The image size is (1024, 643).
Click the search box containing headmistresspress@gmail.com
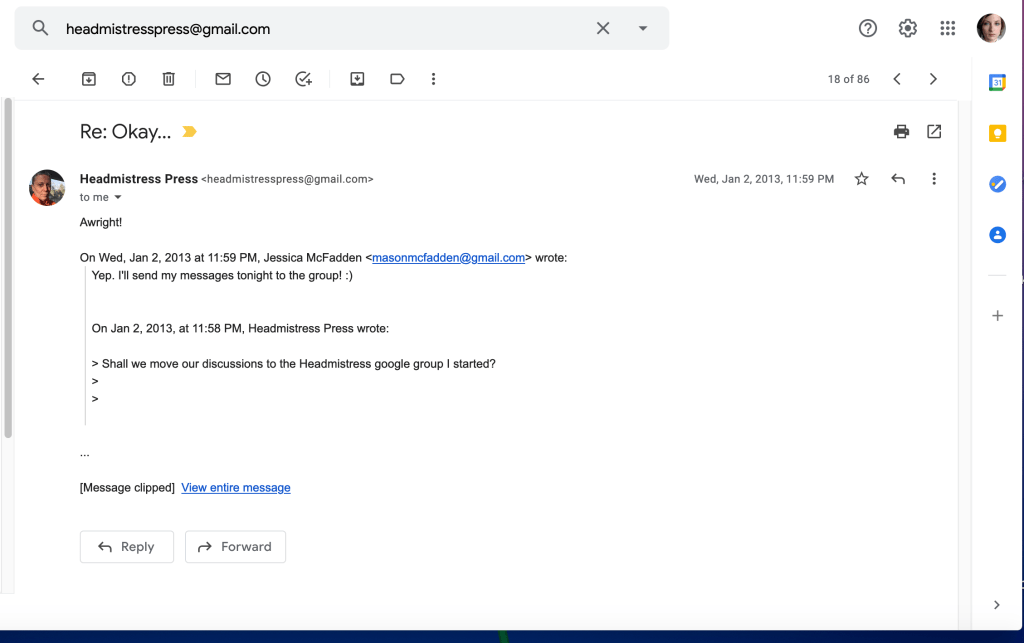pos(320,29)
